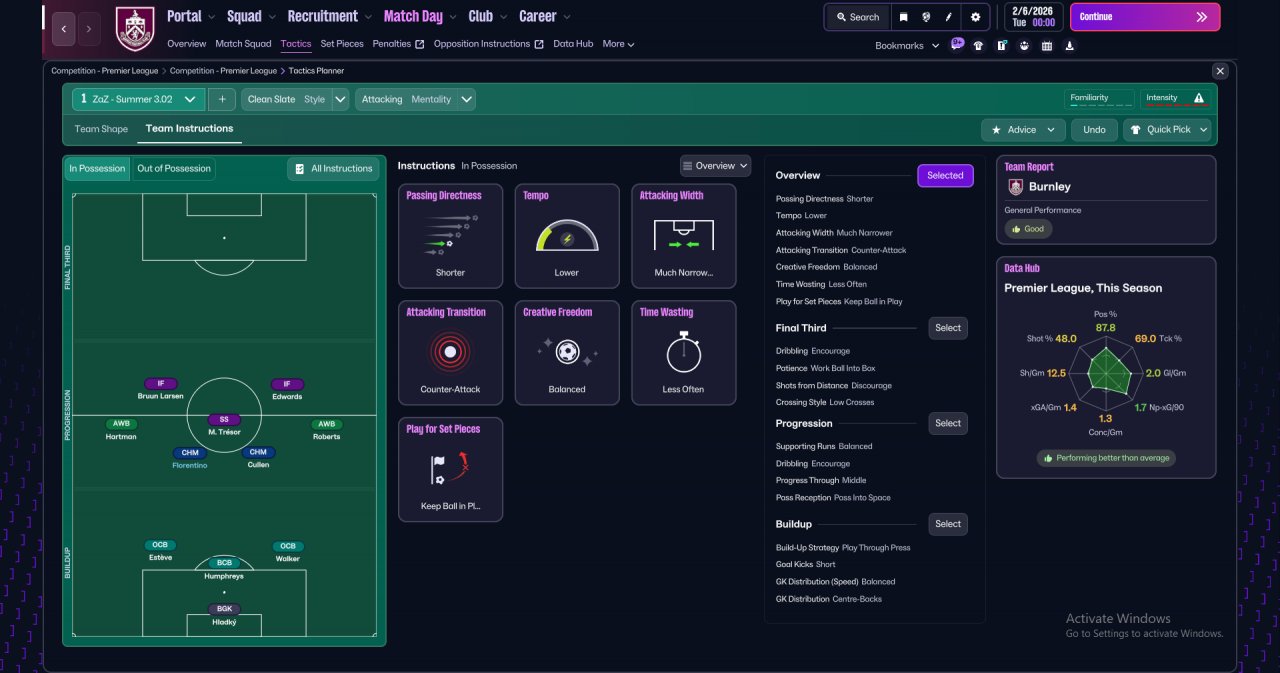This screenshot has height=673, width=1280.
Task: Click the pencil edit icon in top toolbar
Action: point(949,17)
